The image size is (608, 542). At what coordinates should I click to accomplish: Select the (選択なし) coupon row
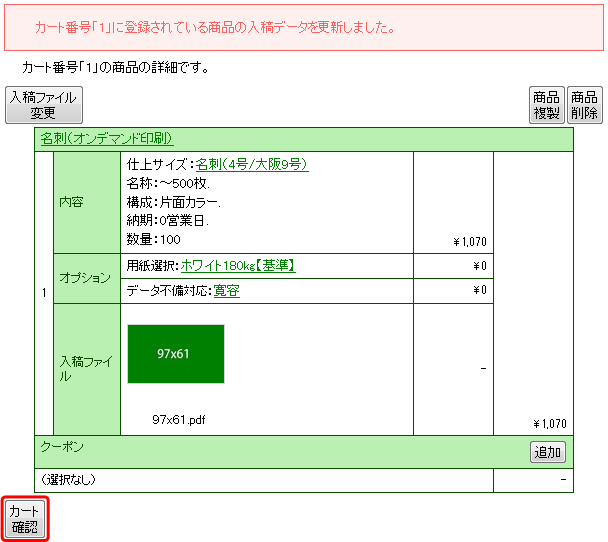68,479
